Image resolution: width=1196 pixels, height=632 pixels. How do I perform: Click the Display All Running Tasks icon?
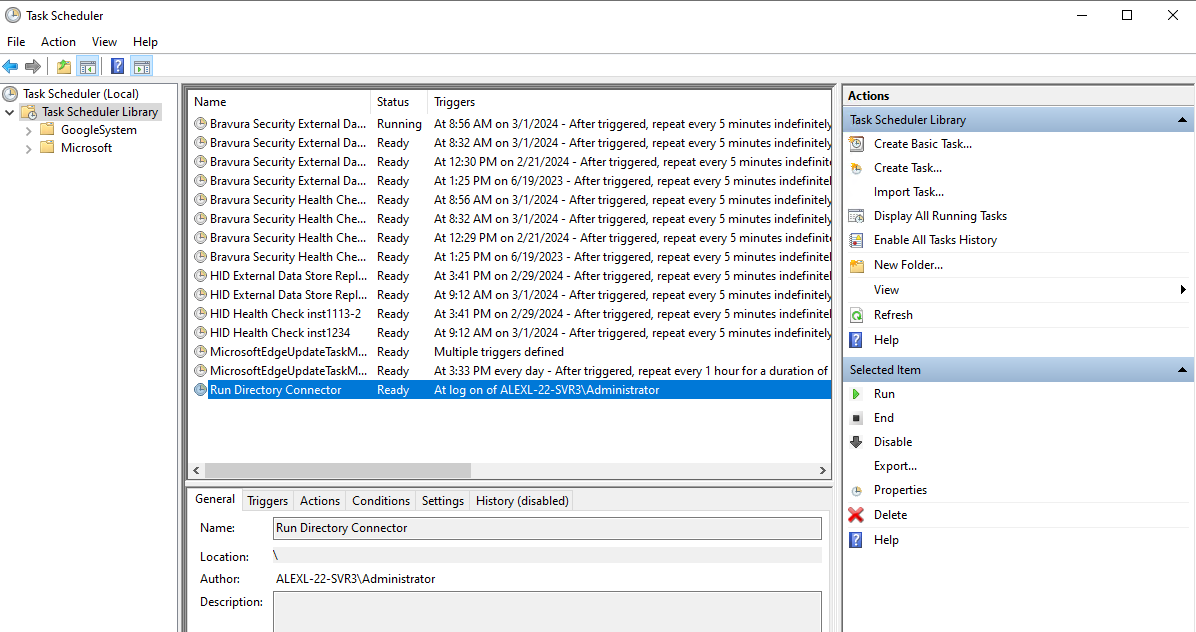click(856, 215)
